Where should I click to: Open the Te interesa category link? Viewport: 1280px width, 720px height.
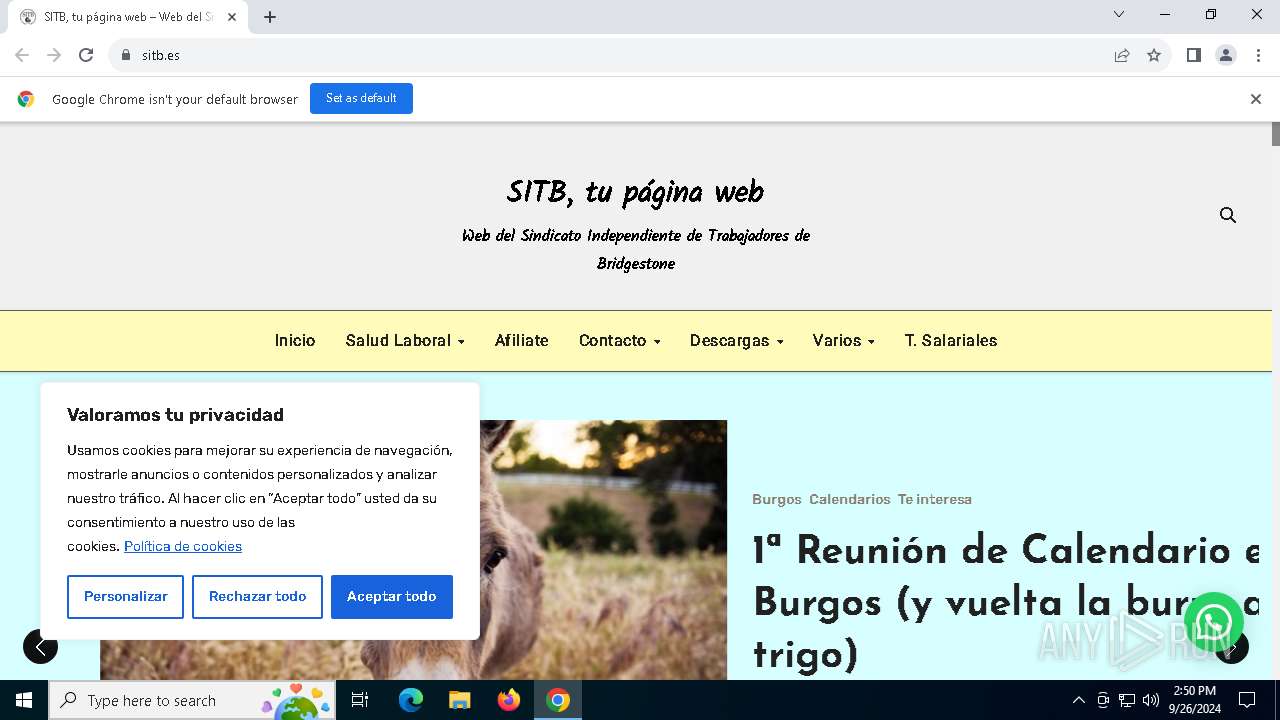tap(935, 499)
